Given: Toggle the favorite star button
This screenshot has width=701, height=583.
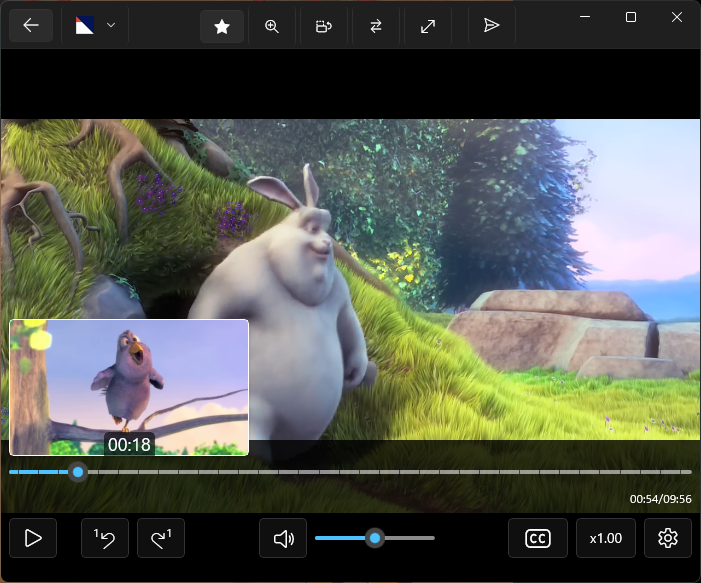Looking at the screenshot, I should pos(222,26).
